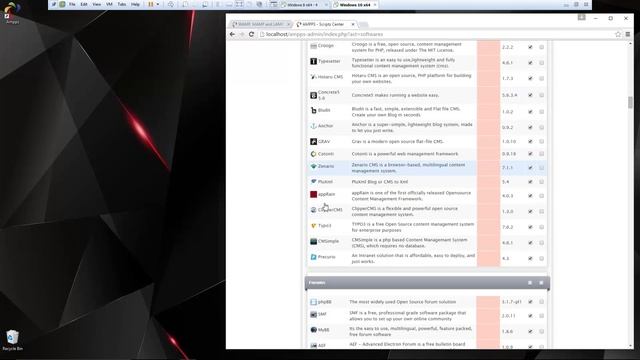This screenshot has width=640, height=360.
Task: Open the browser hamburger menu
Action: tap(628, 34)
